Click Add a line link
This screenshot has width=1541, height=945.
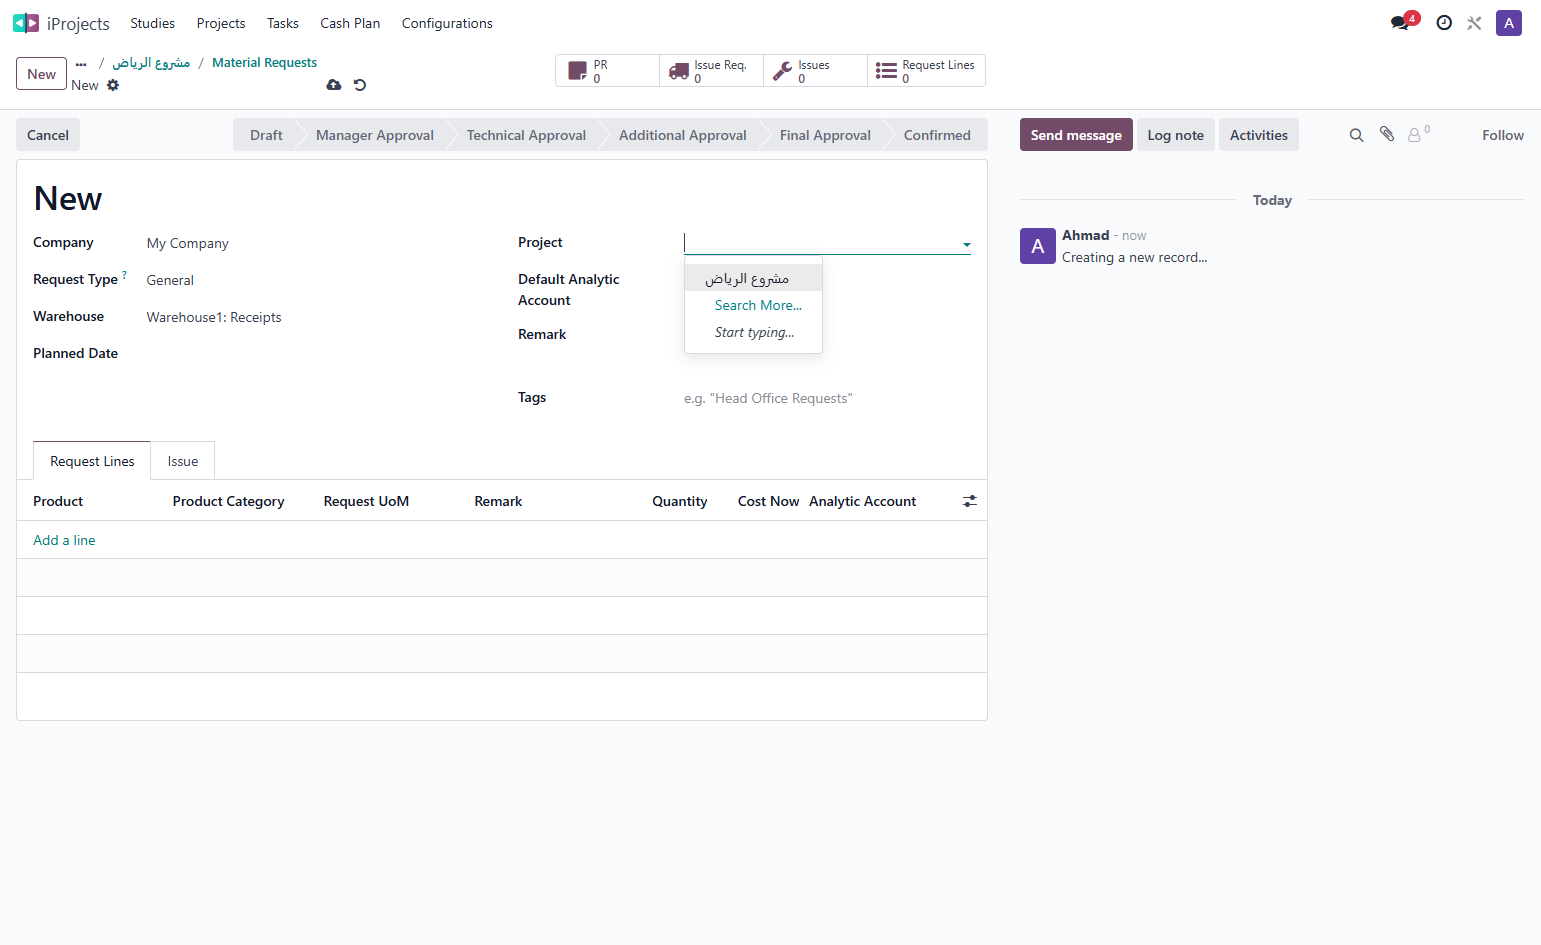(64, 540)
